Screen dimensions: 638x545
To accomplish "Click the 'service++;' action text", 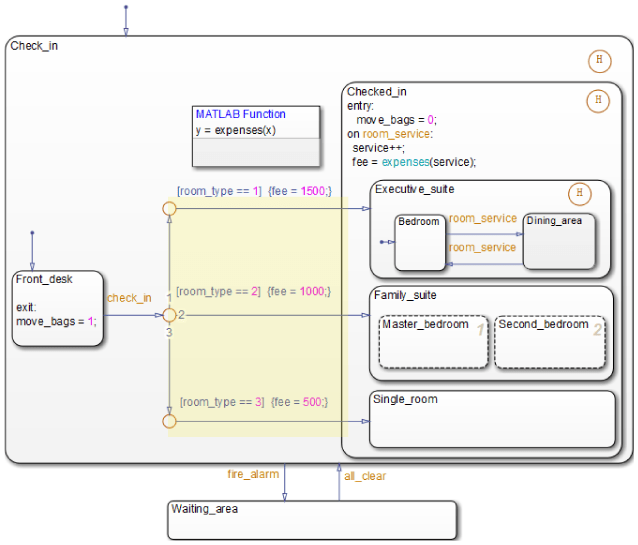I will [378, 148].
